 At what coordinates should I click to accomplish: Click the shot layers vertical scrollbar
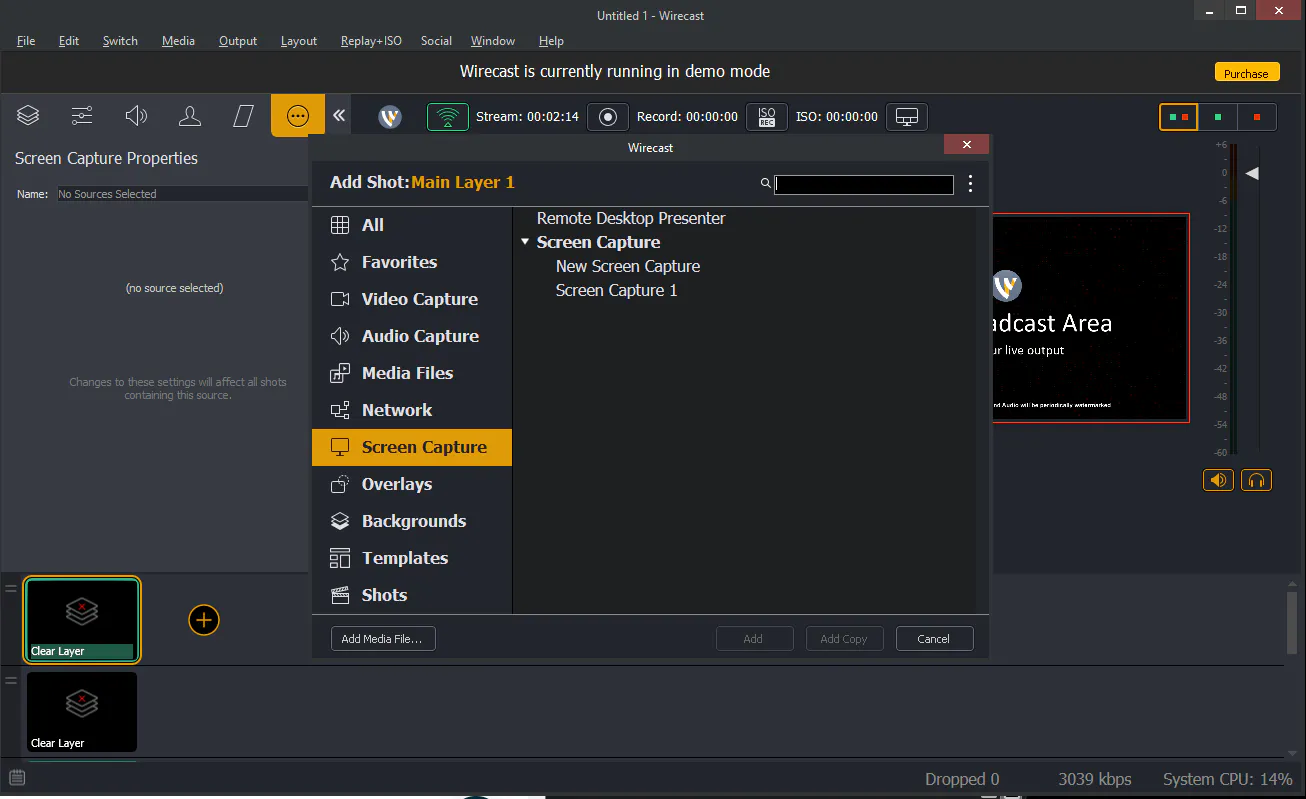1293,623
